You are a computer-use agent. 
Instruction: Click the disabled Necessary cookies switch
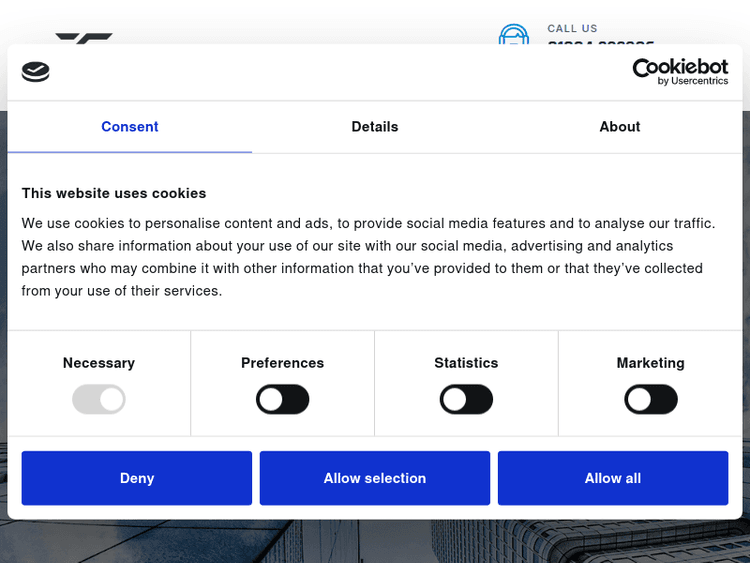[x=99, y=400]
